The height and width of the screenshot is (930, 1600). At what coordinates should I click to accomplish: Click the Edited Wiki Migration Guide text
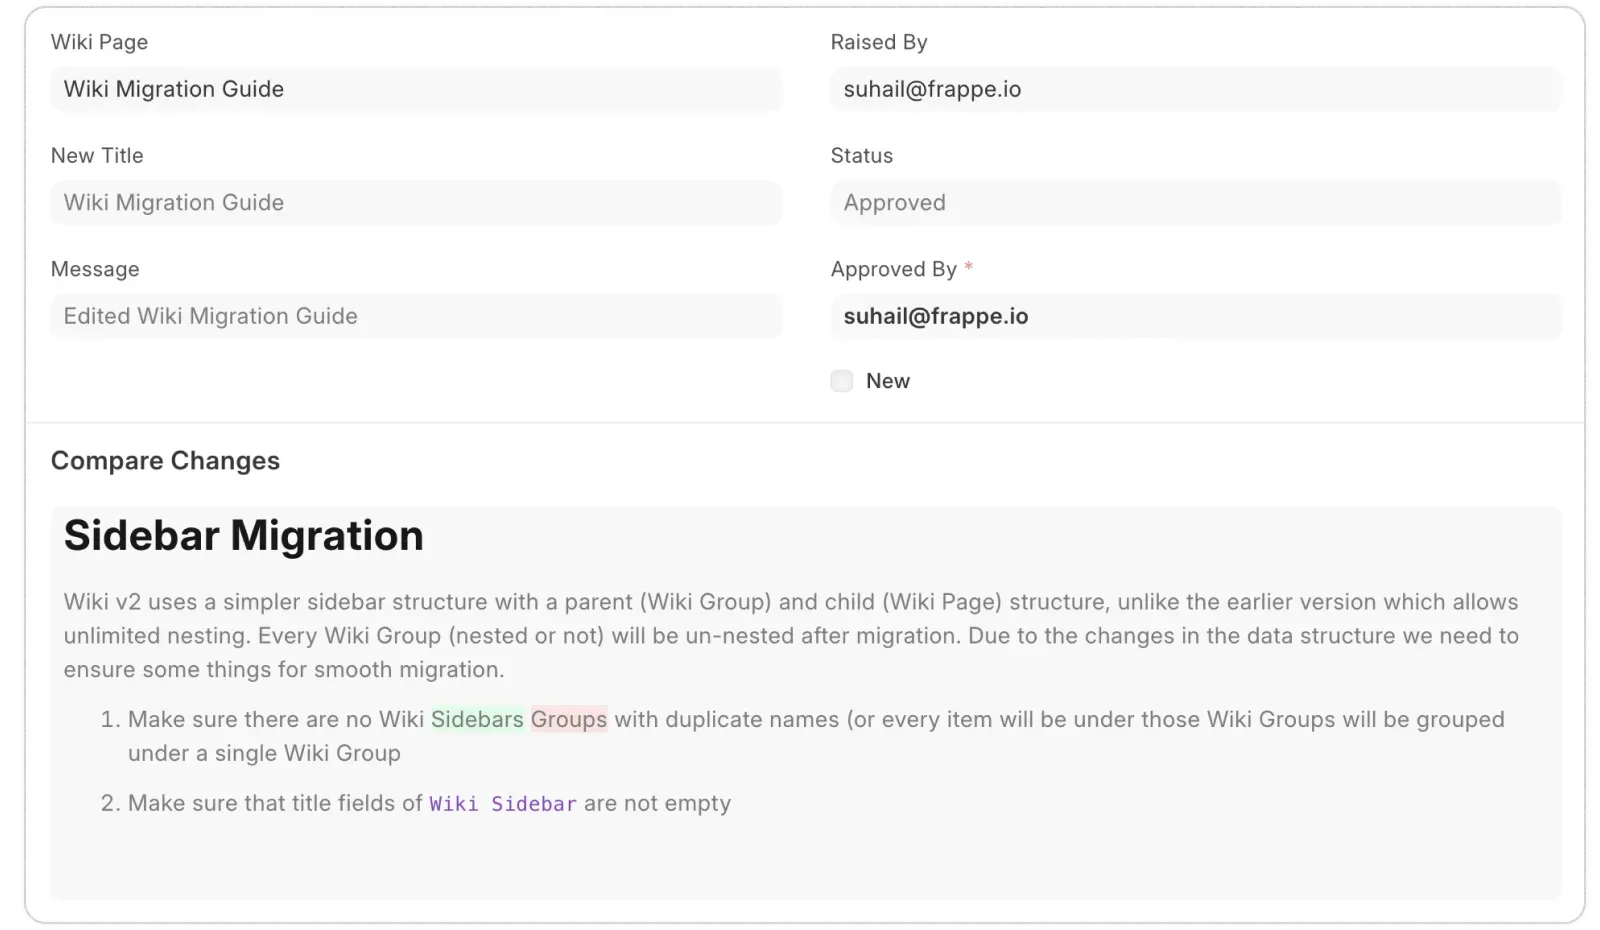[x=210, y=316]
